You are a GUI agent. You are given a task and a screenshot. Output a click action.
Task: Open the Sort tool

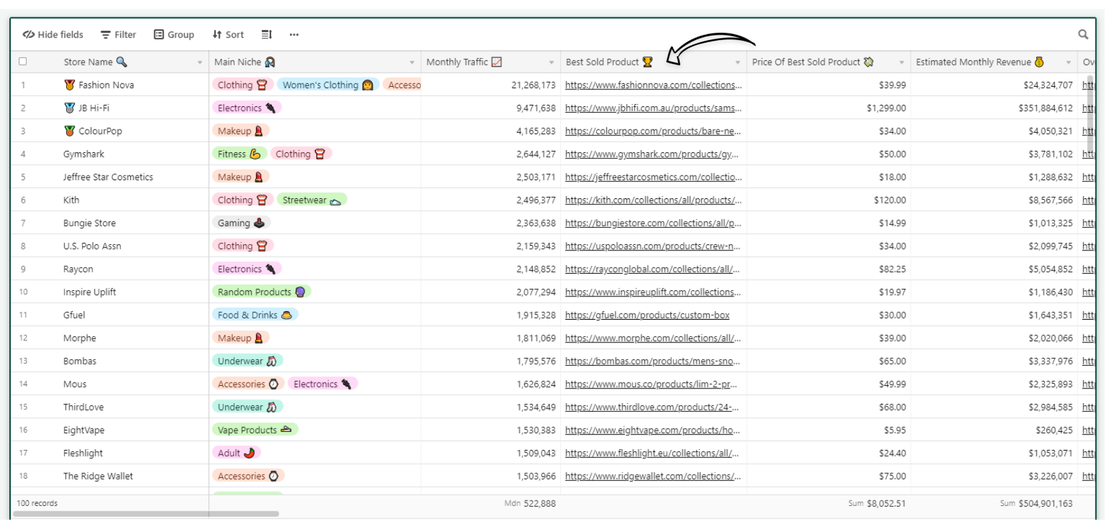coord(228,35)
